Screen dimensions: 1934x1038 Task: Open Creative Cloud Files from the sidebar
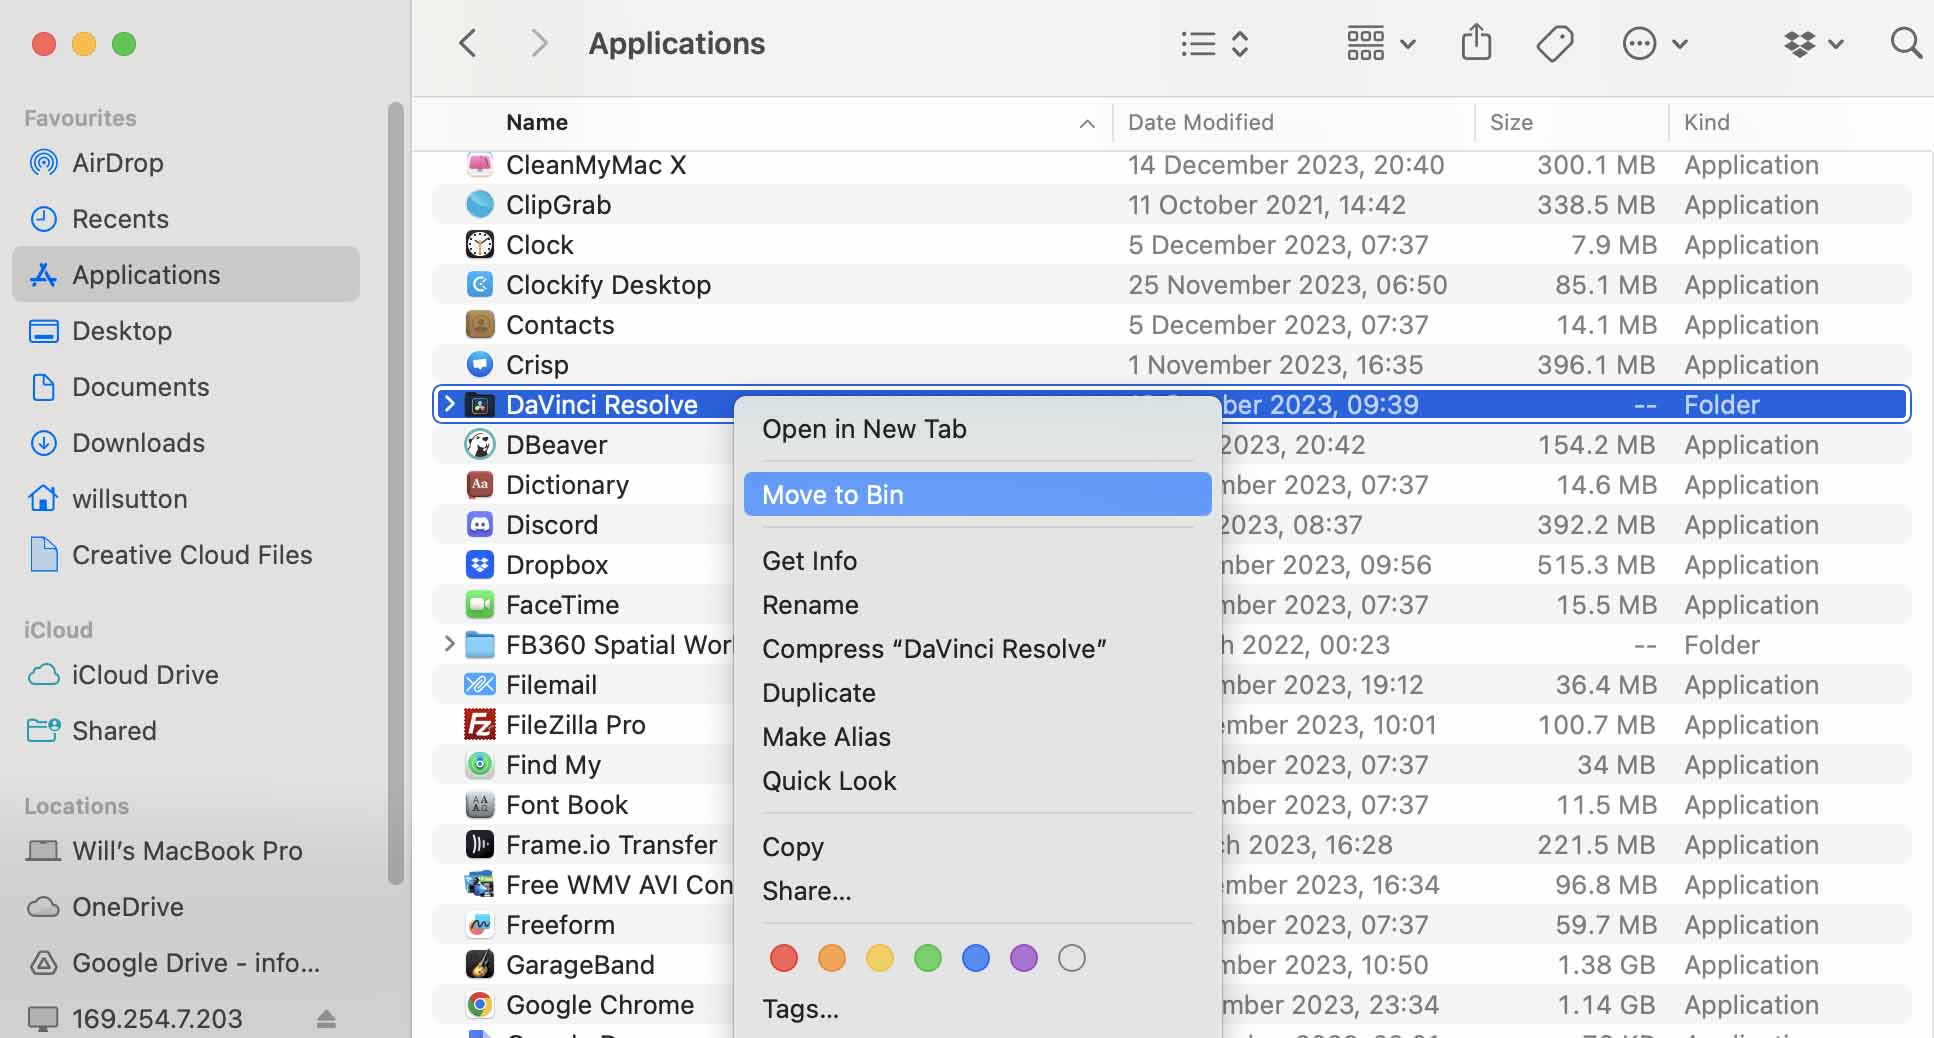tap(192, 554)
